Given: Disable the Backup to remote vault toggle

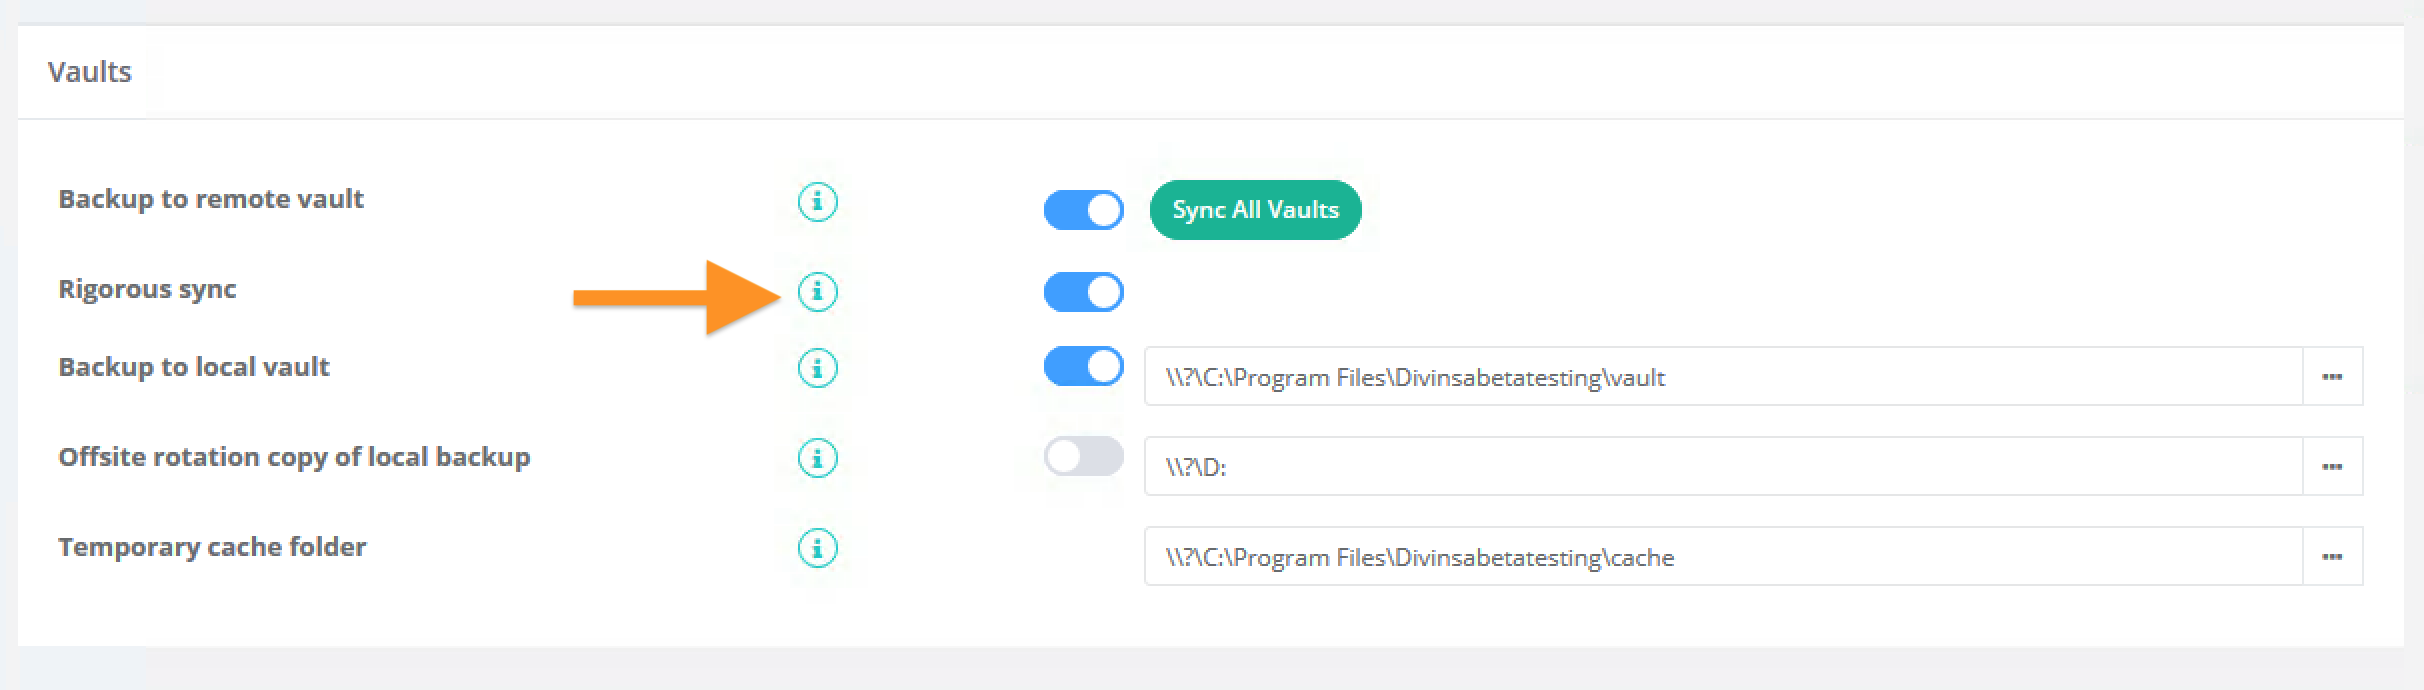Looking at the screenshot, I should (x=1084, y=210).
